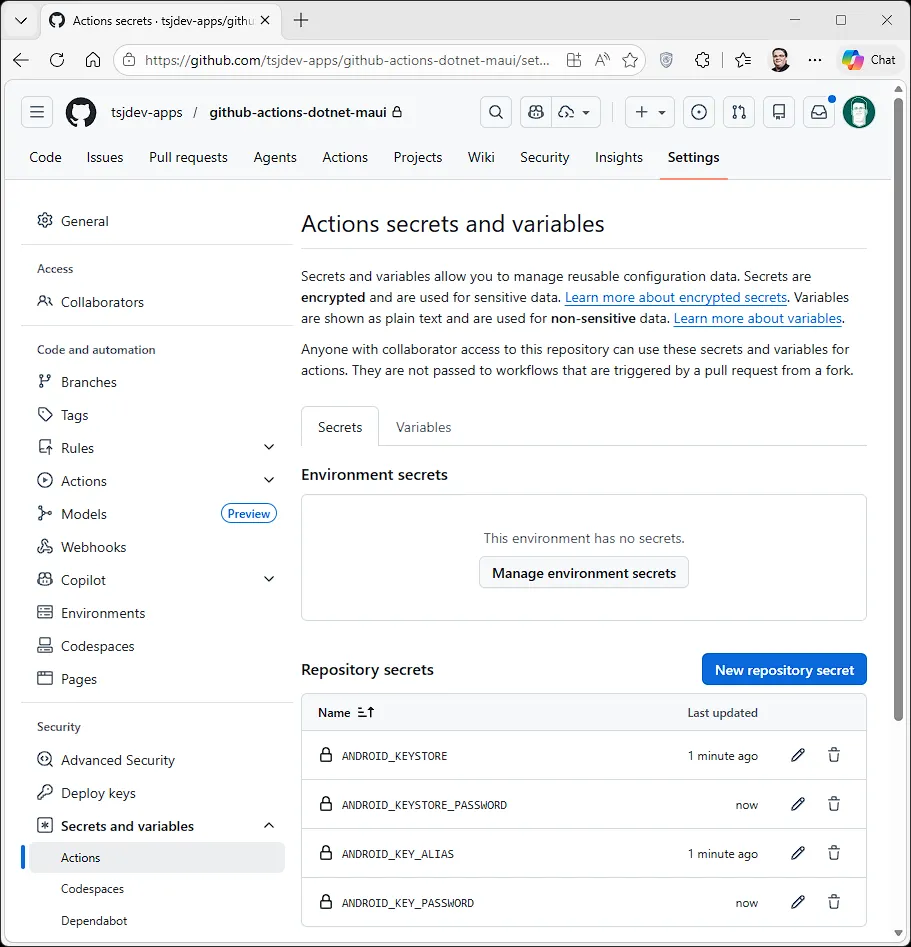This screenshot has width=911, height=947.
Task: Sort secrets by Name column arrow
Action: click(365, 713)
